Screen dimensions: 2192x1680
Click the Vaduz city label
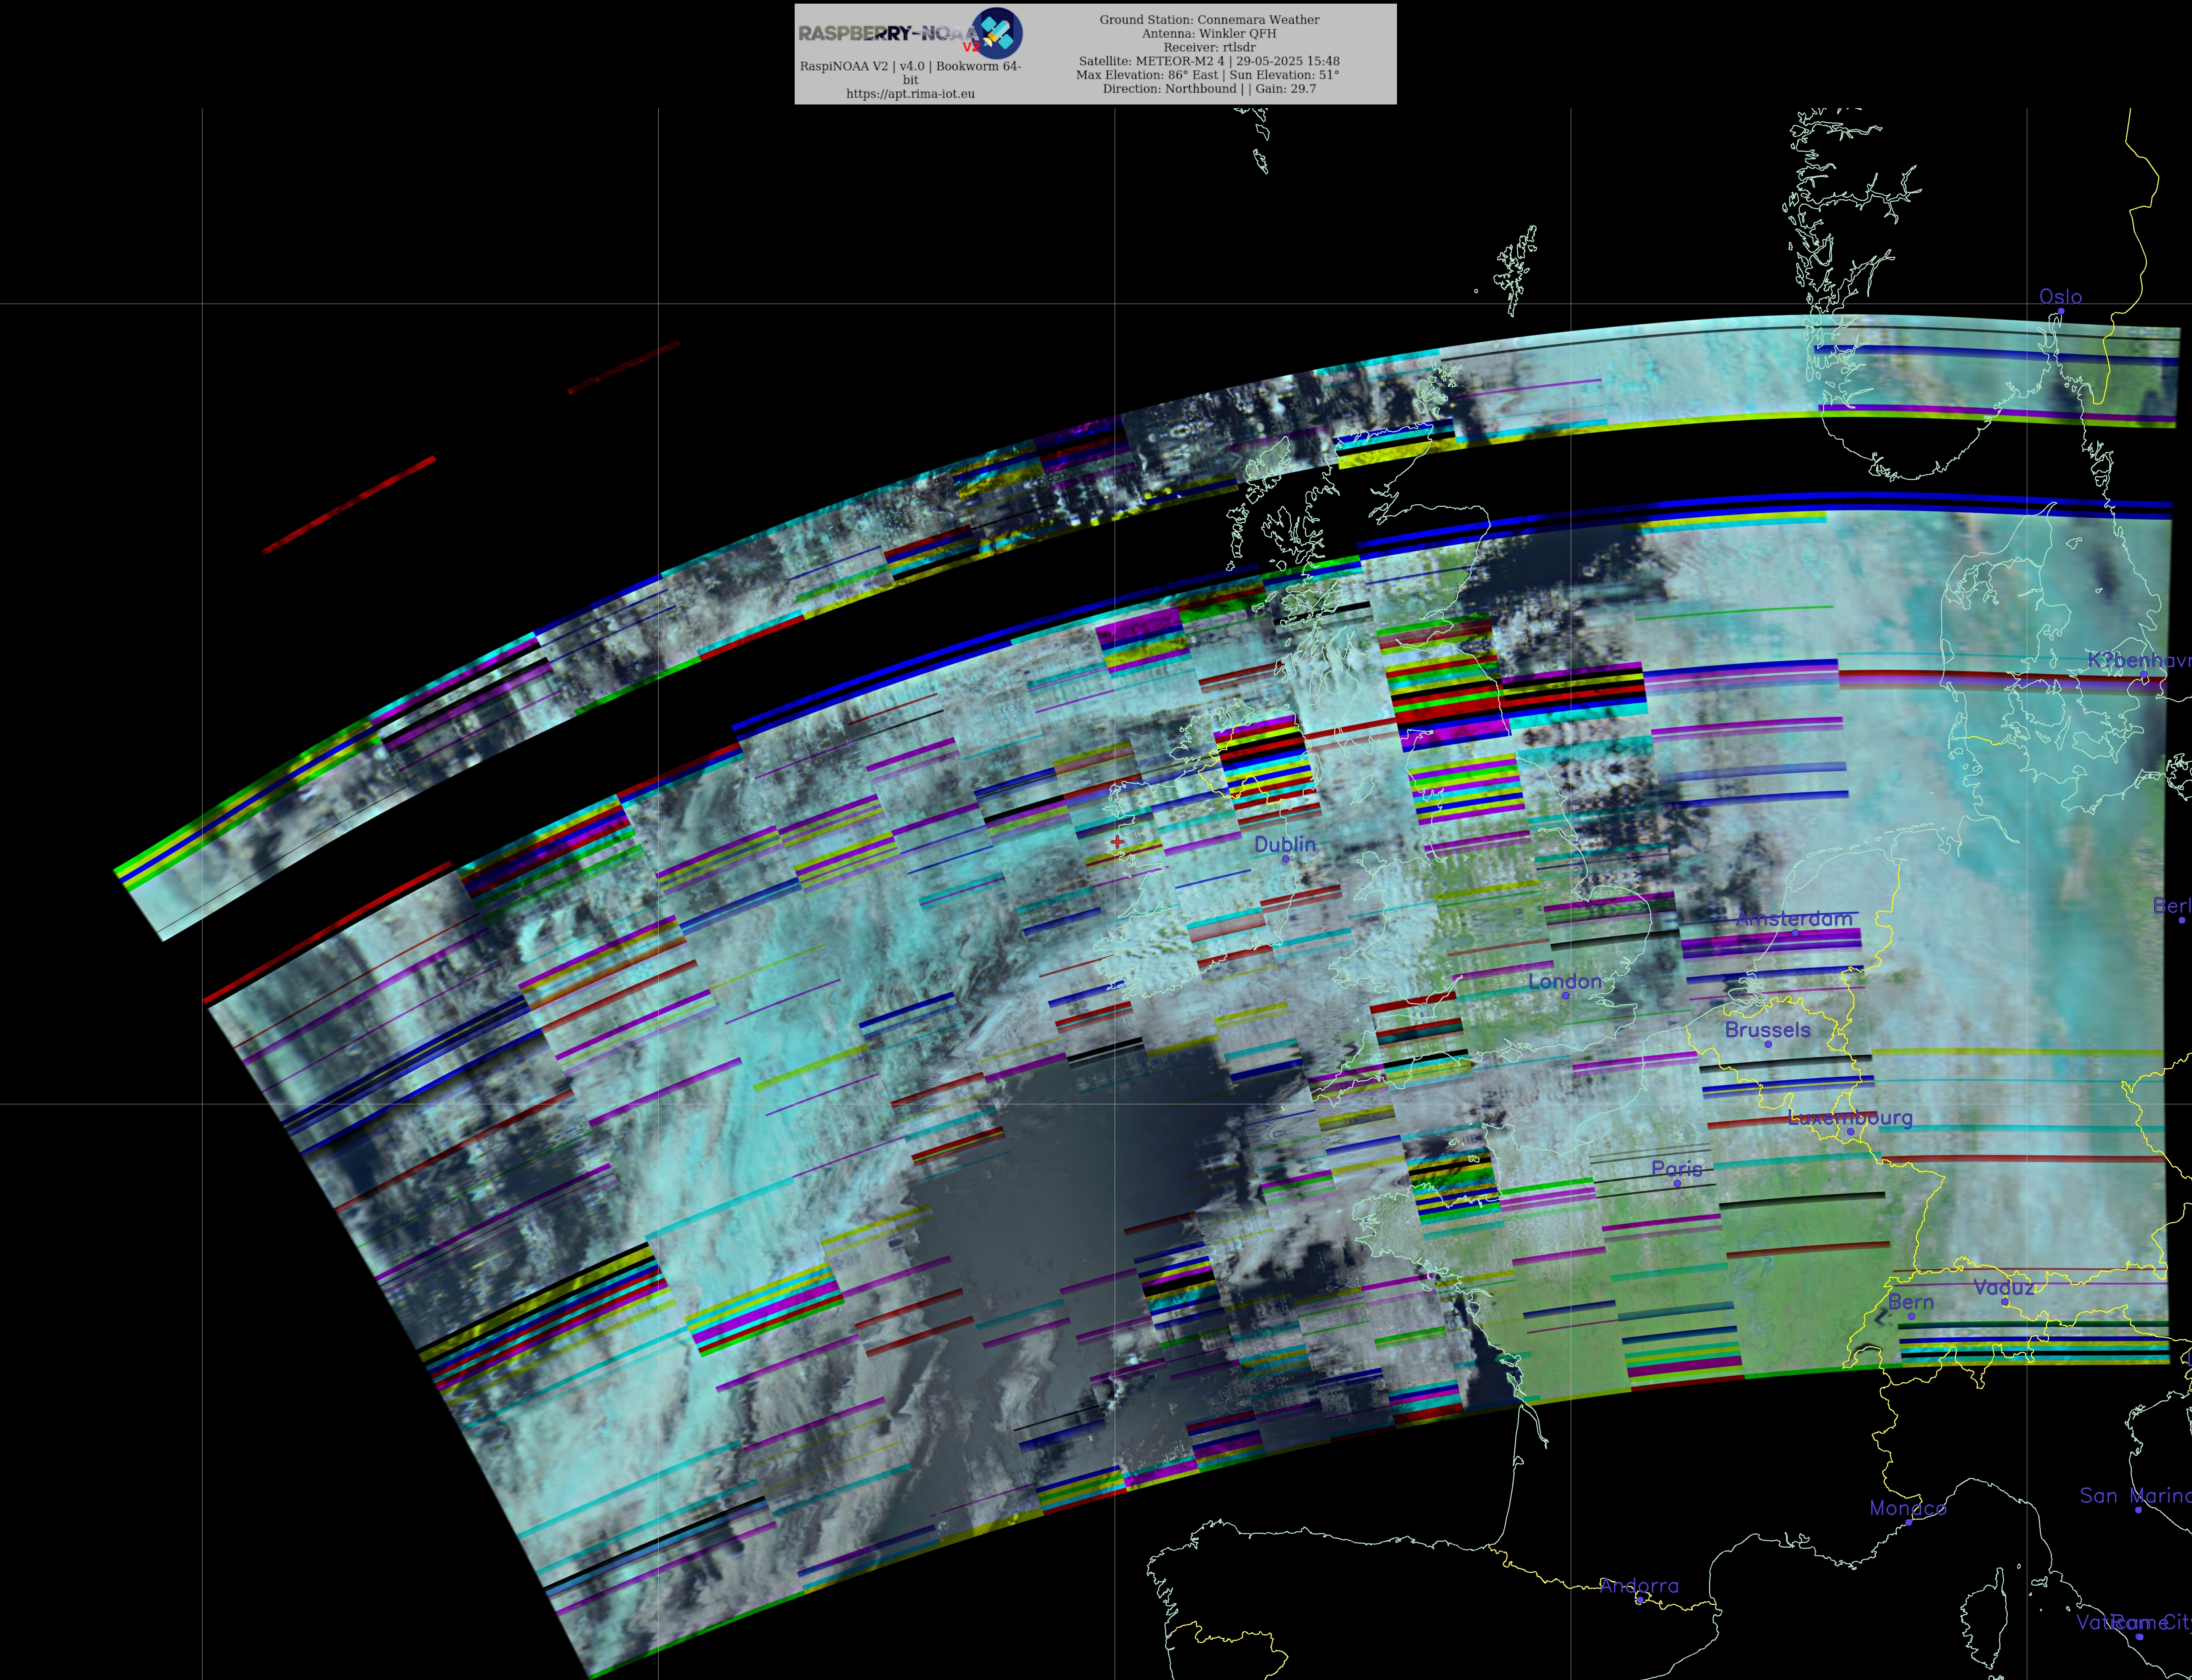2004,1288
